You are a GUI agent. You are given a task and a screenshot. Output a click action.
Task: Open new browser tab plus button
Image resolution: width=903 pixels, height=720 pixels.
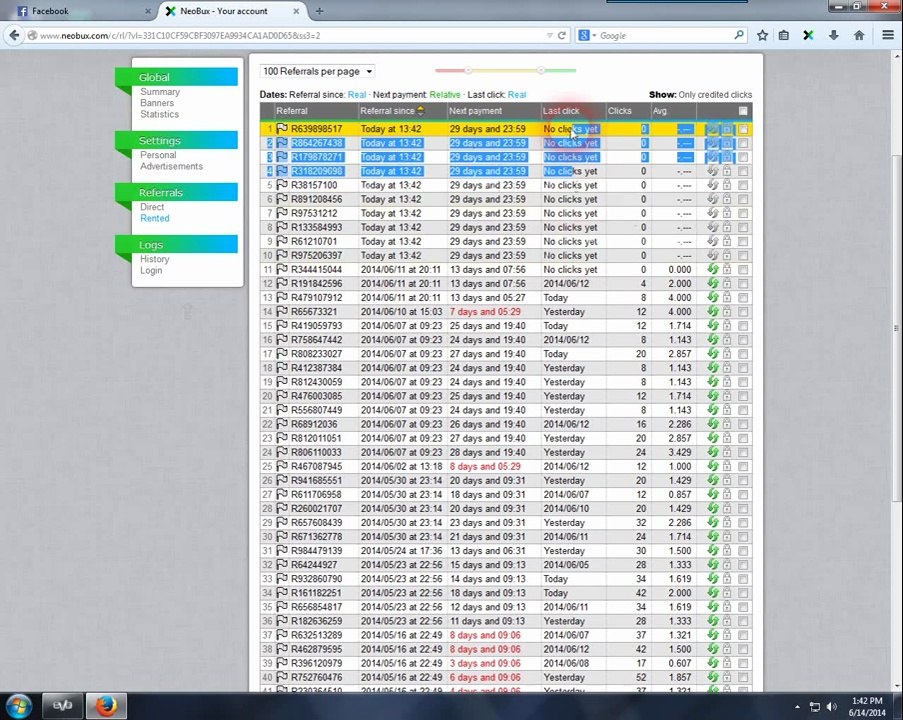pos(319,11)
